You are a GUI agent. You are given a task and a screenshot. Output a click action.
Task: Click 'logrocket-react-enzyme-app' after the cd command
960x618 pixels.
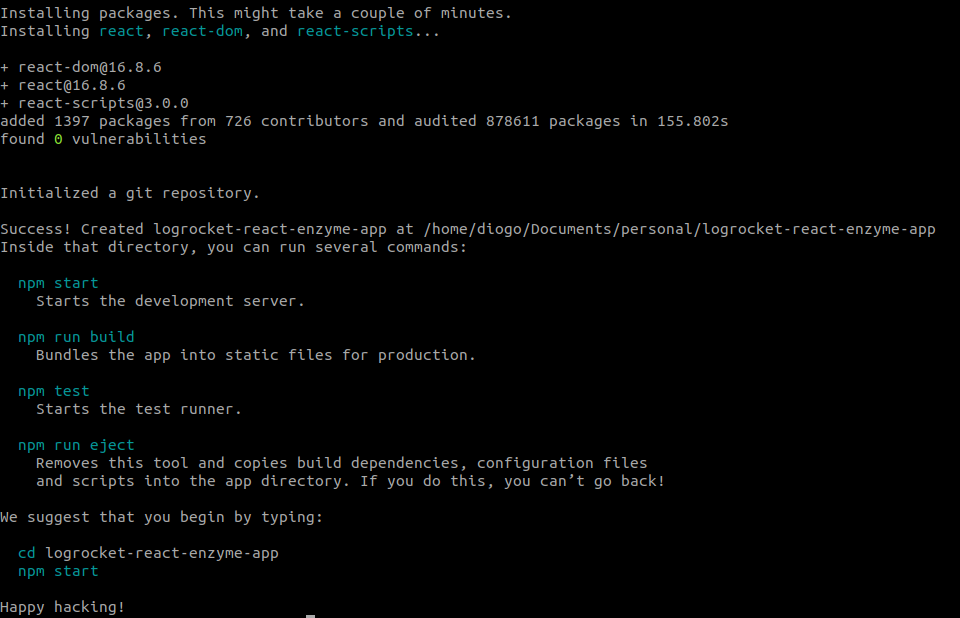[x=162, y=553]
